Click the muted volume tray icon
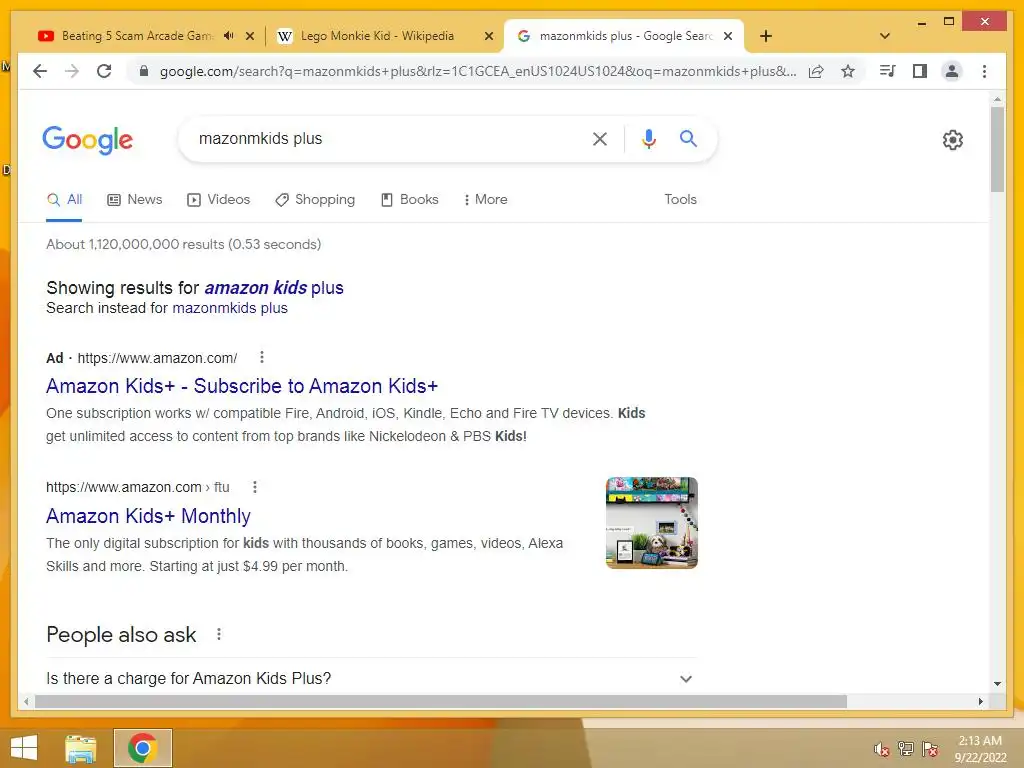This screenshot has width=1024, height=768. [x=882, y=749]
